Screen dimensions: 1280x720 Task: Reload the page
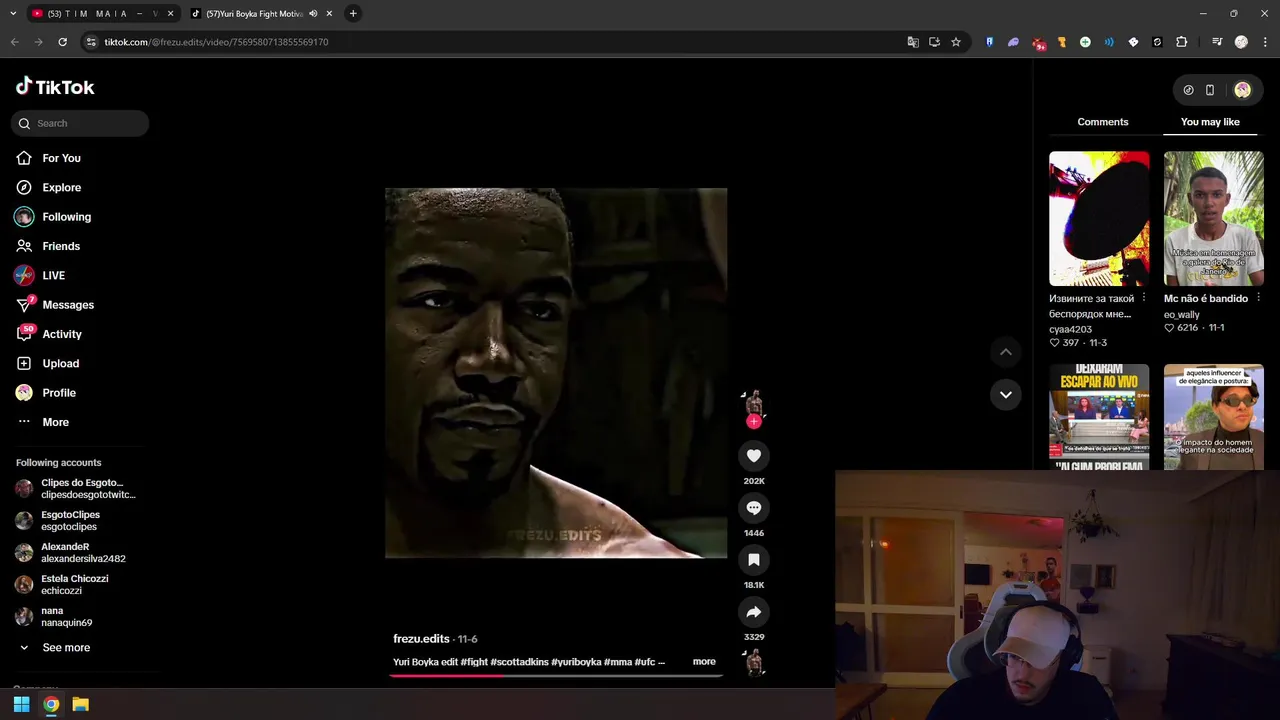[x=62, y=42]
